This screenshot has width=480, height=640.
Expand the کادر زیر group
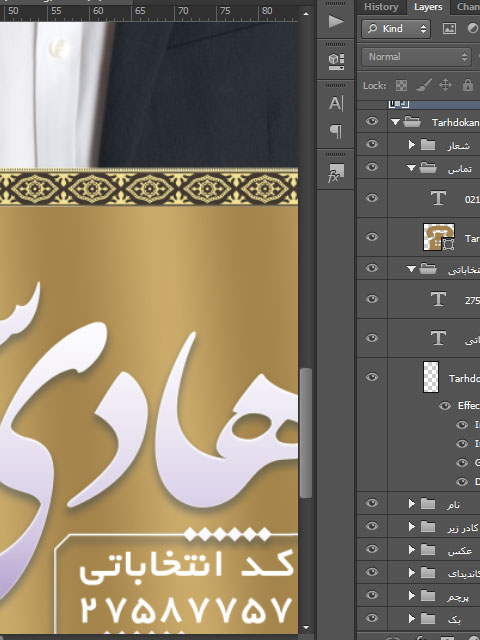tap(412, 527)
